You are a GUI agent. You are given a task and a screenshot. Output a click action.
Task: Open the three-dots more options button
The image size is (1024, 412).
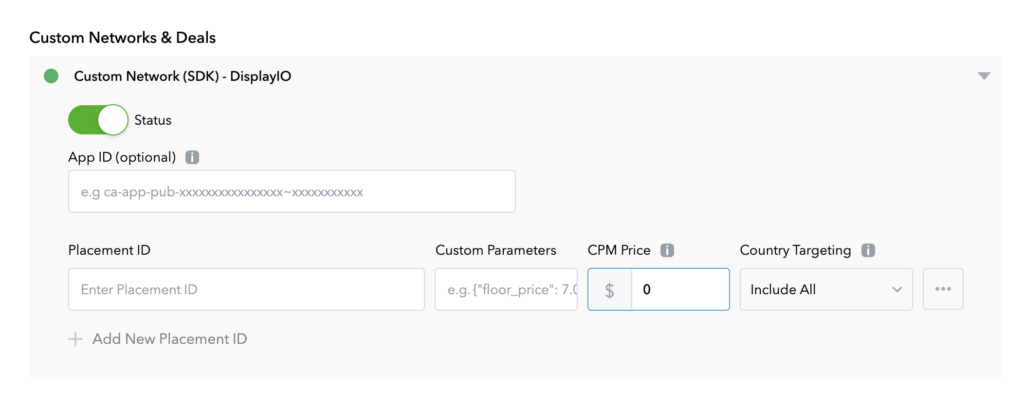pyautogui.click(x=943, y=289)
